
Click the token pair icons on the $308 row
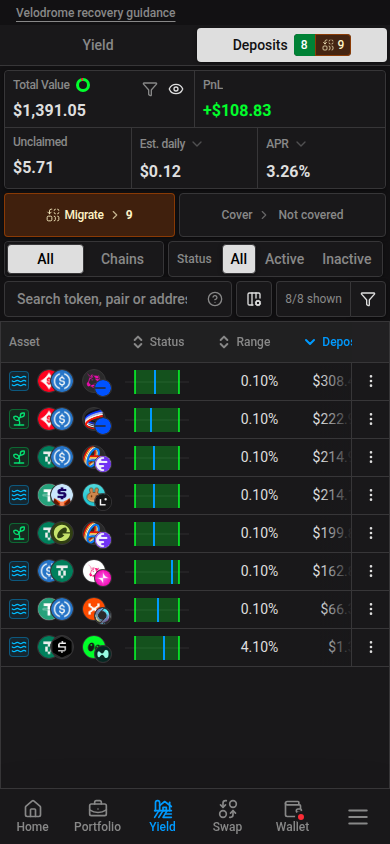point(55,381)
